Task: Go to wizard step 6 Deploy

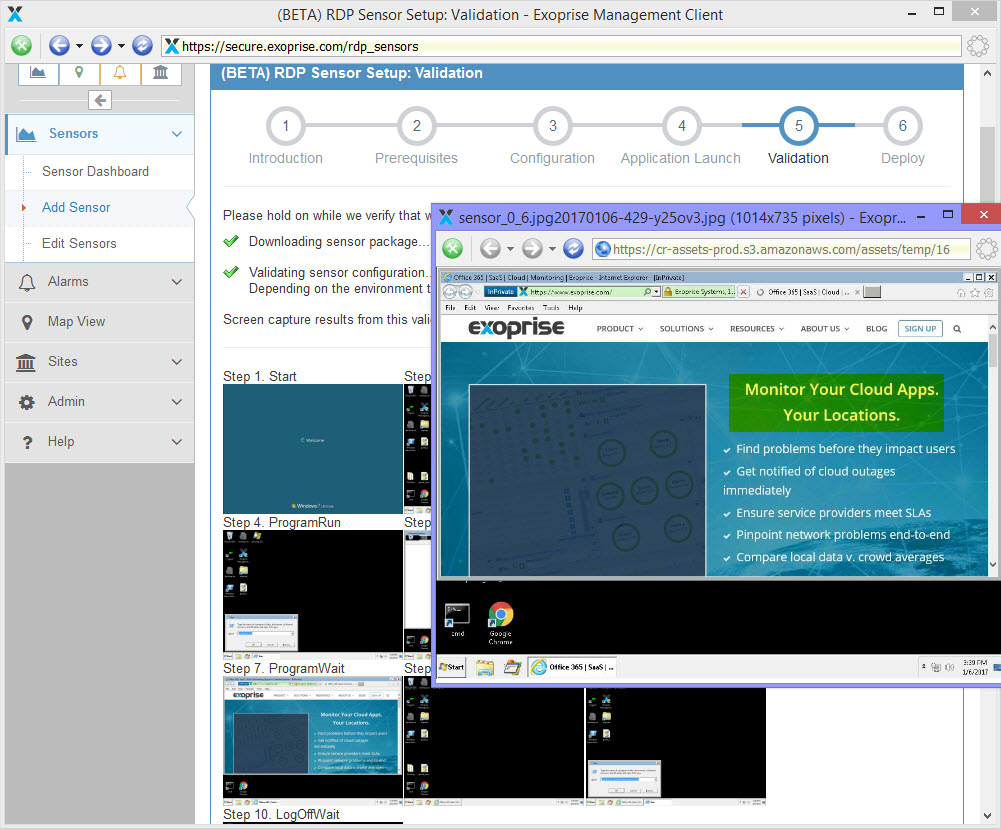Action: pos(903,126)
